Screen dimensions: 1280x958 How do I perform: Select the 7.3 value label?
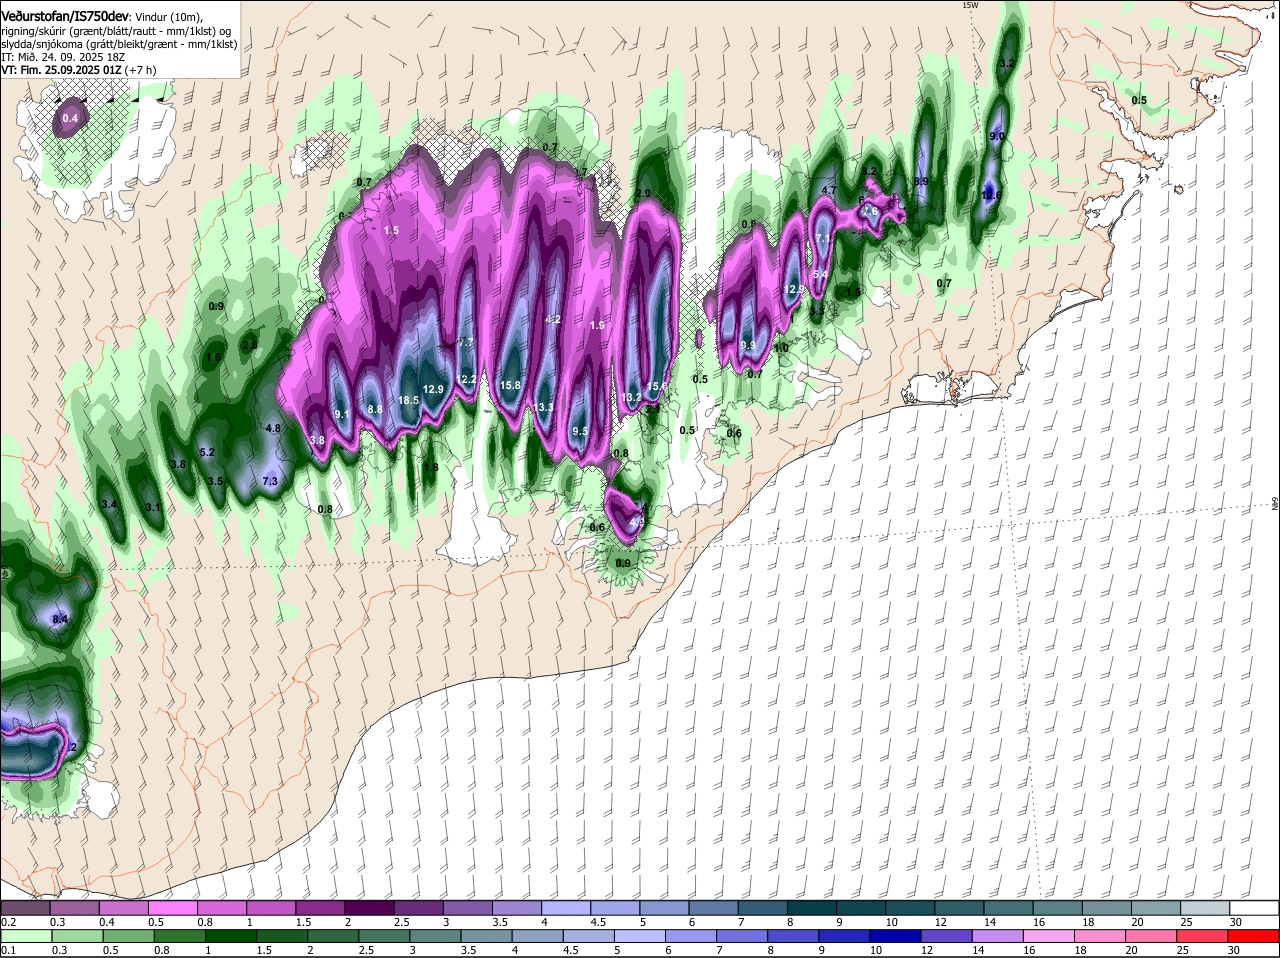point(270,481)
